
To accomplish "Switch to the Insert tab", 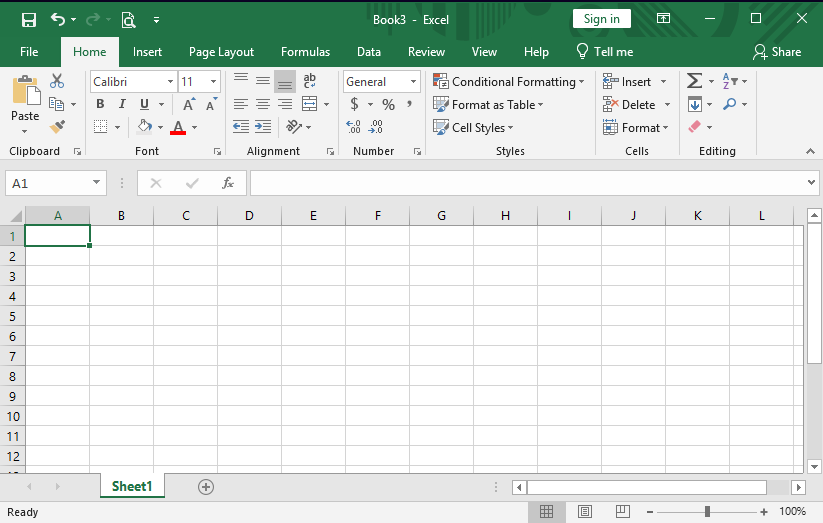I will (147, 51).
